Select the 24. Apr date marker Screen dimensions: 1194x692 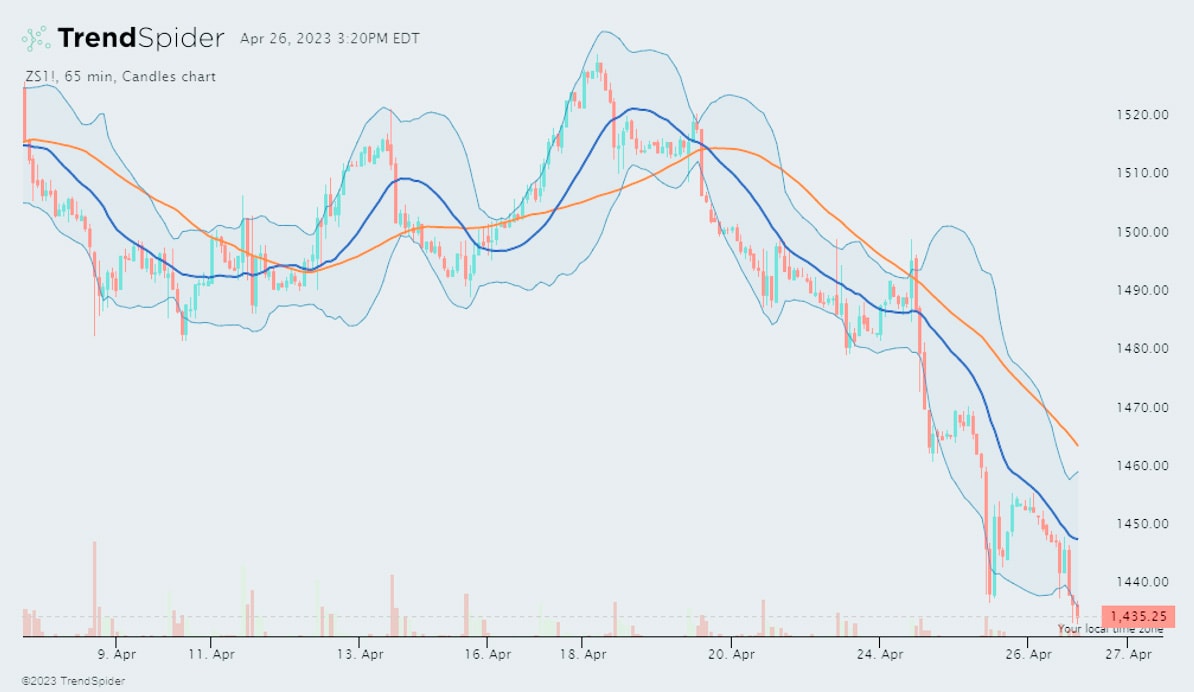pyautogui.click(x=880, y=655)
